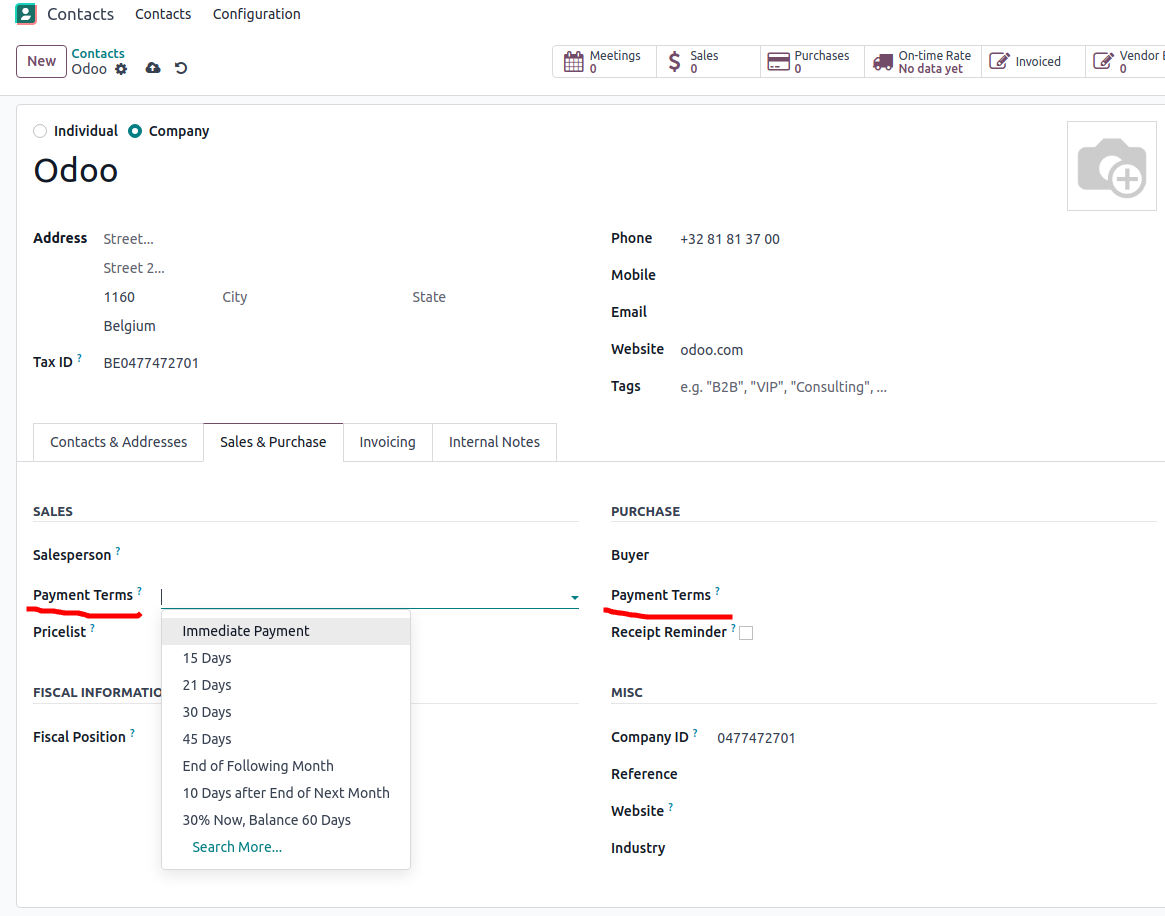Open Invoiced stat button
The image size is (1165, 916).
click(x=1033, y=62)
